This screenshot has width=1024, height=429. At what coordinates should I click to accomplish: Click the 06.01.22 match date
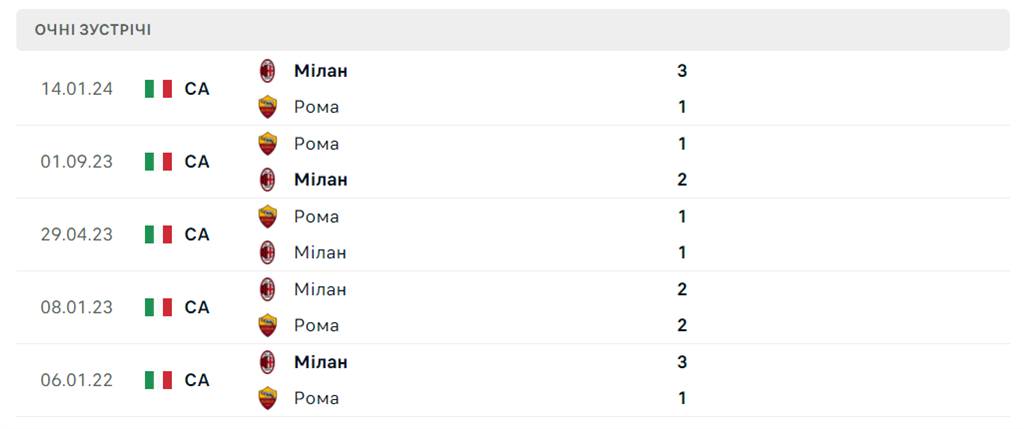(77, 380)
